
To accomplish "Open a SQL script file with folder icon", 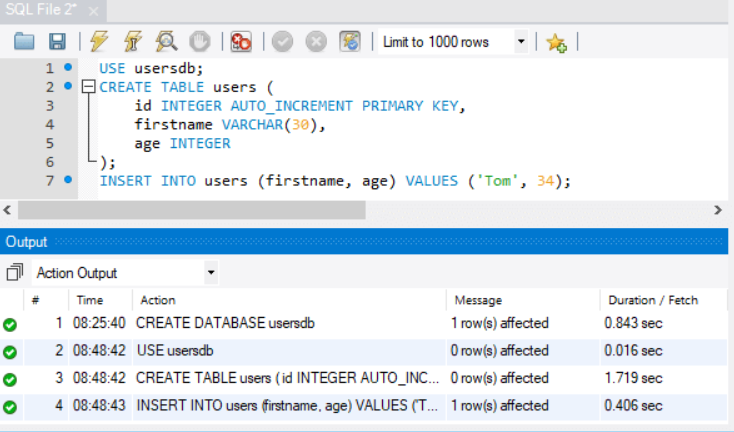I will 24,42.
